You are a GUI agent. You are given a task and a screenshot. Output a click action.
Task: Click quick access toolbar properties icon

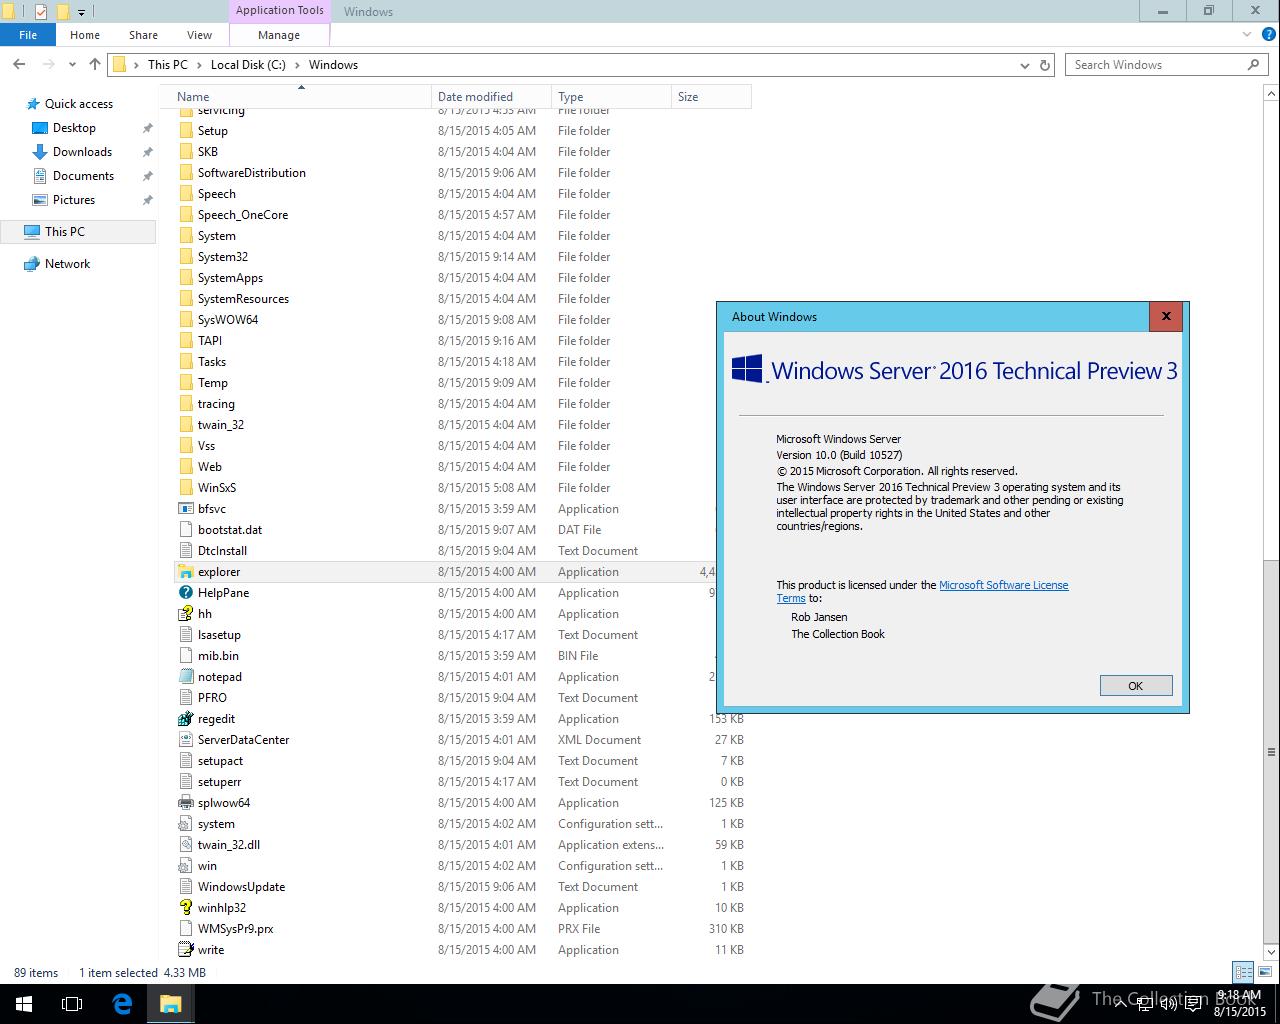[x=41, y=12]
